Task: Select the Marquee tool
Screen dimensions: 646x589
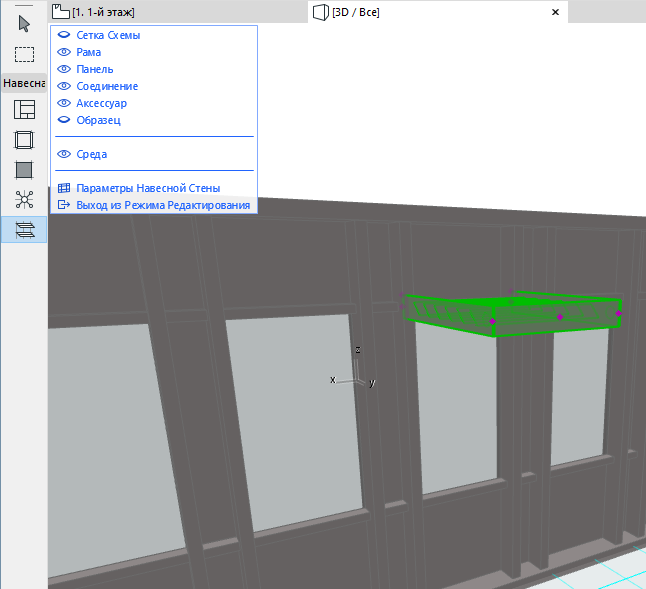Action: [x=24, y=54]
